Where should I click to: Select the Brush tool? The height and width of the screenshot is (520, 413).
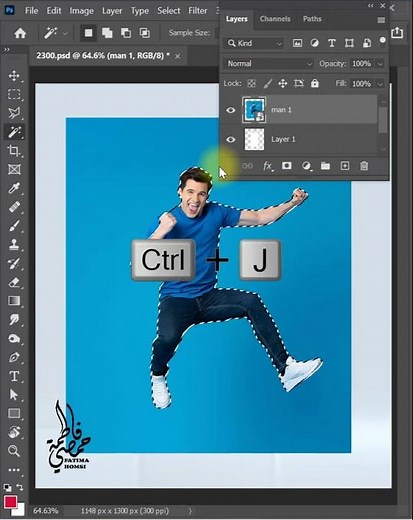pos(14,226)
